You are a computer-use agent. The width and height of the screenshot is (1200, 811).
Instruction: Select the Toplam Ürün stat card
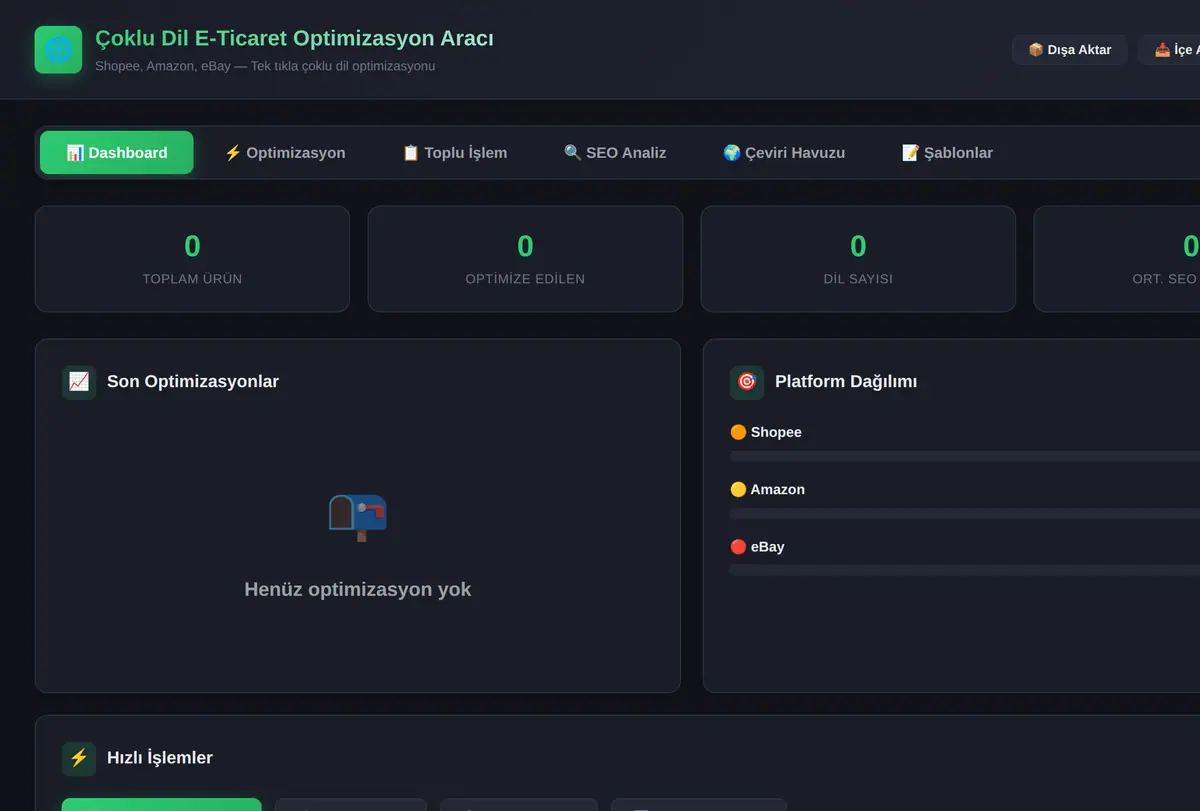pos(192,259)
